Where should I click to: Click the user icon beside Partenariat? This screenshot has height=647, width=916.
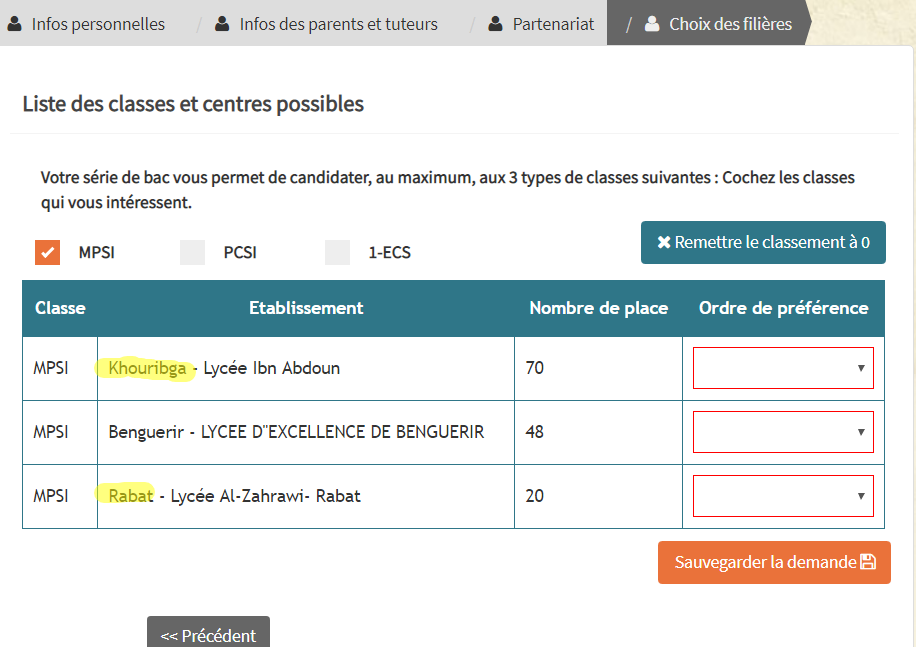495,24
